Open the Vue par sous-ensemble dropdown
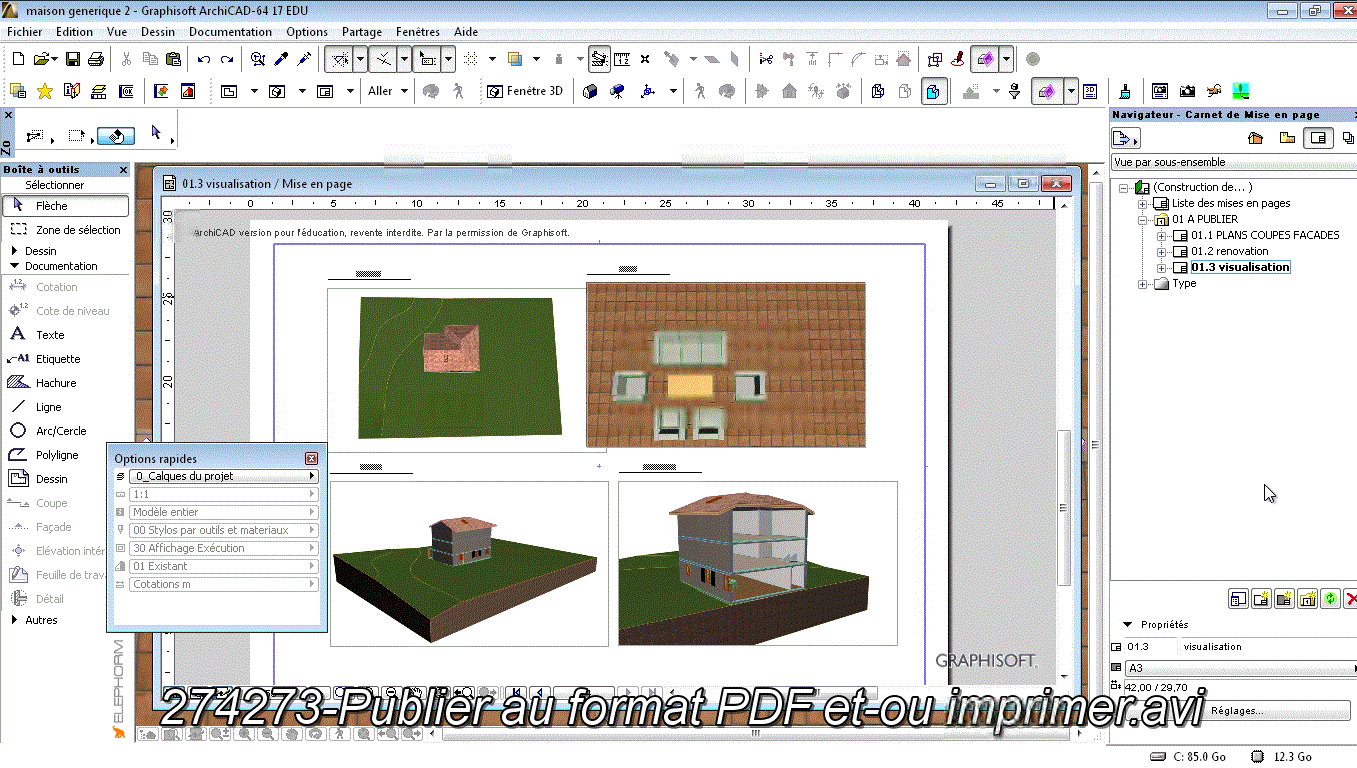Viewport: 1357px width, 768px height. click(1234, 162)
